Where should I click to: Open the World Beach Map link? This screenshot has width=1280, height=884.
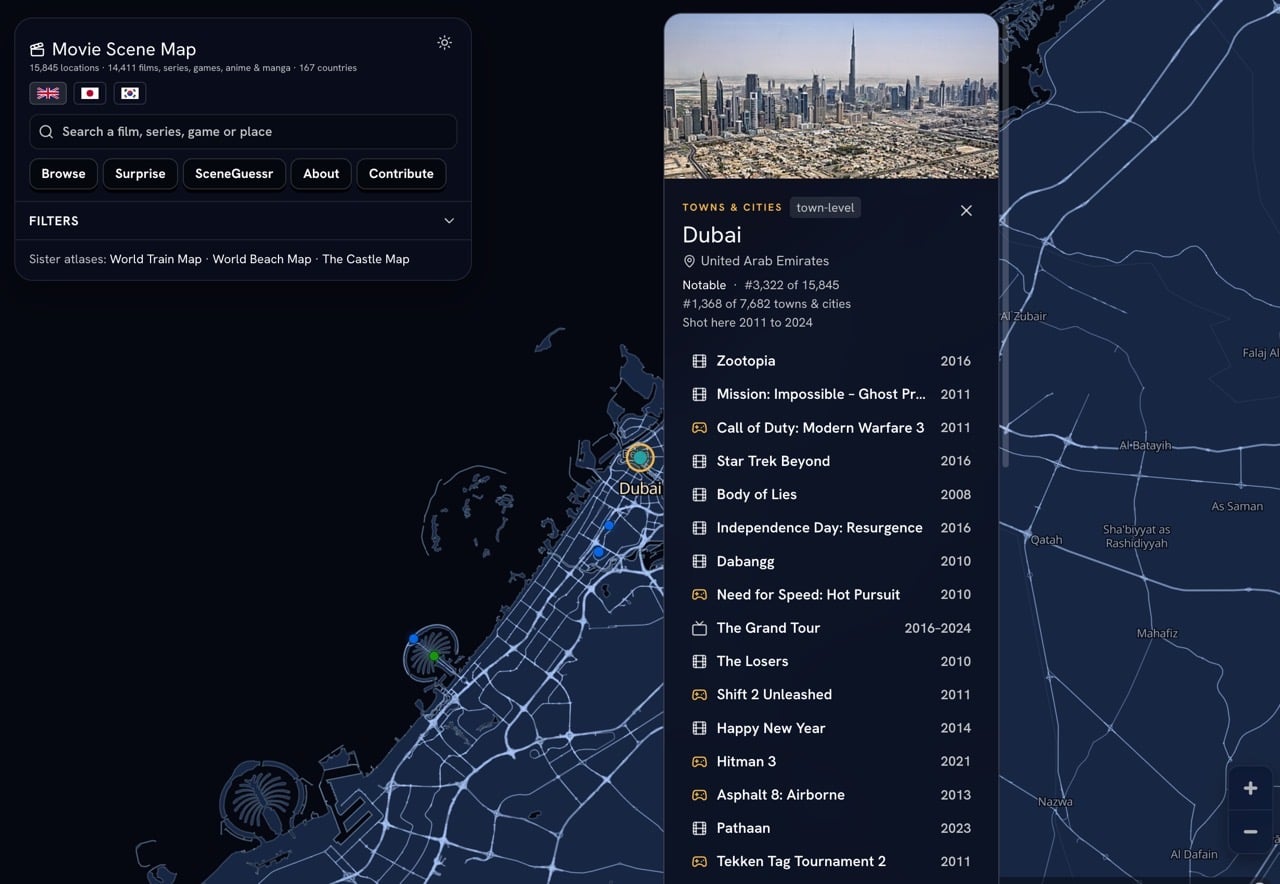click(x=262, y=259)
